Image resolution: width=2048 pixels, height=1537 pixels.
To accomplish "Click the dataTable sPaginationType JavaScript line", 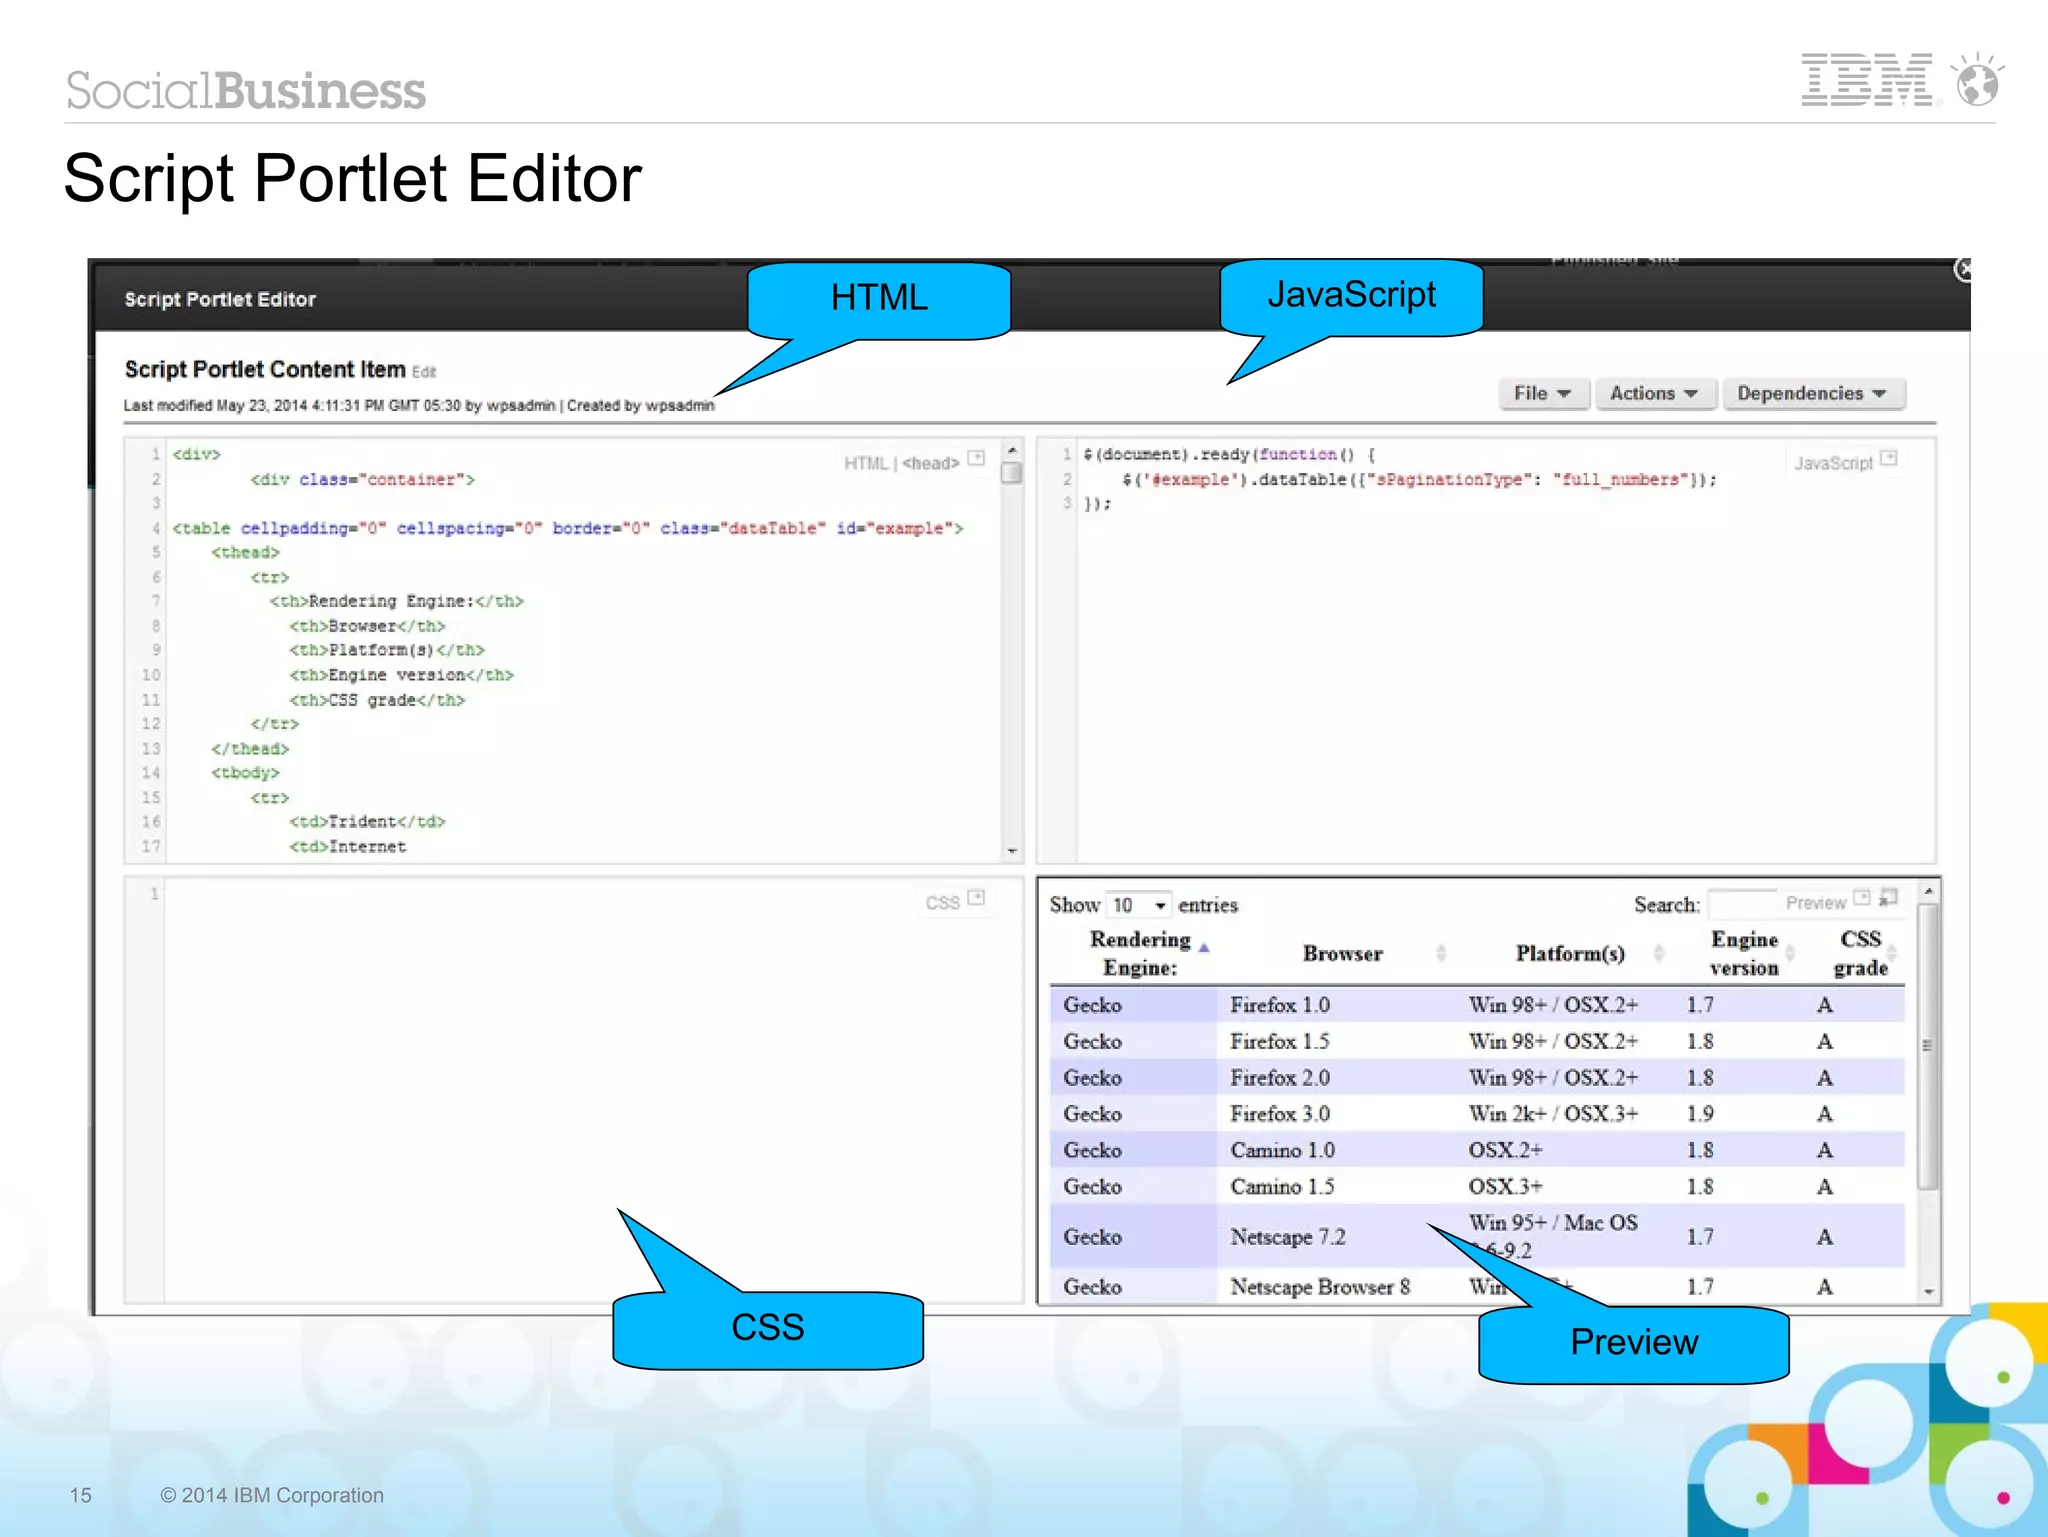I will point(1418,480).
